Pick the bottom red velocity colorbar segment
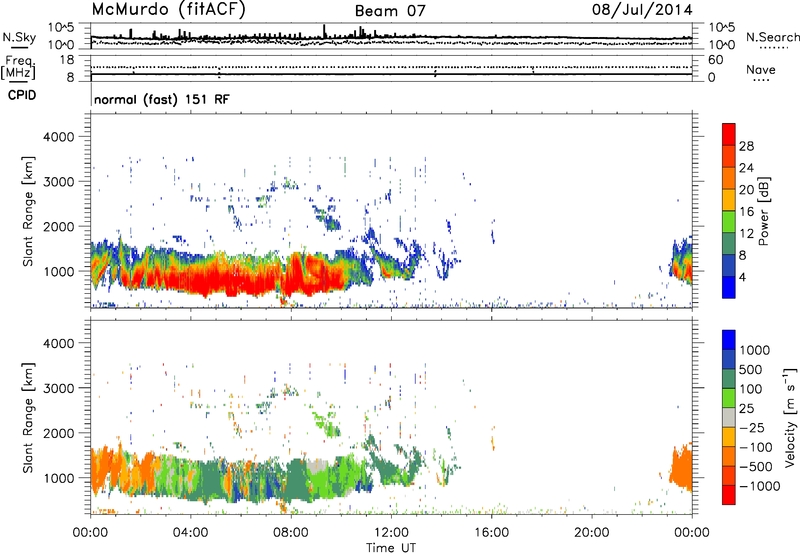Viewport: 800px width, 554px height. click(729, 495)
